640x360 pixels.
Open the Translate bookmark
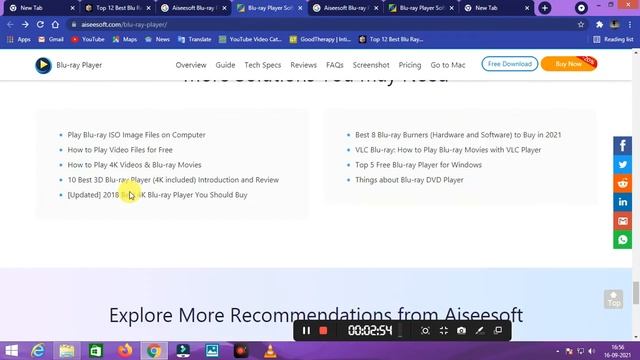pyautogui.click(x=195, y=40)
